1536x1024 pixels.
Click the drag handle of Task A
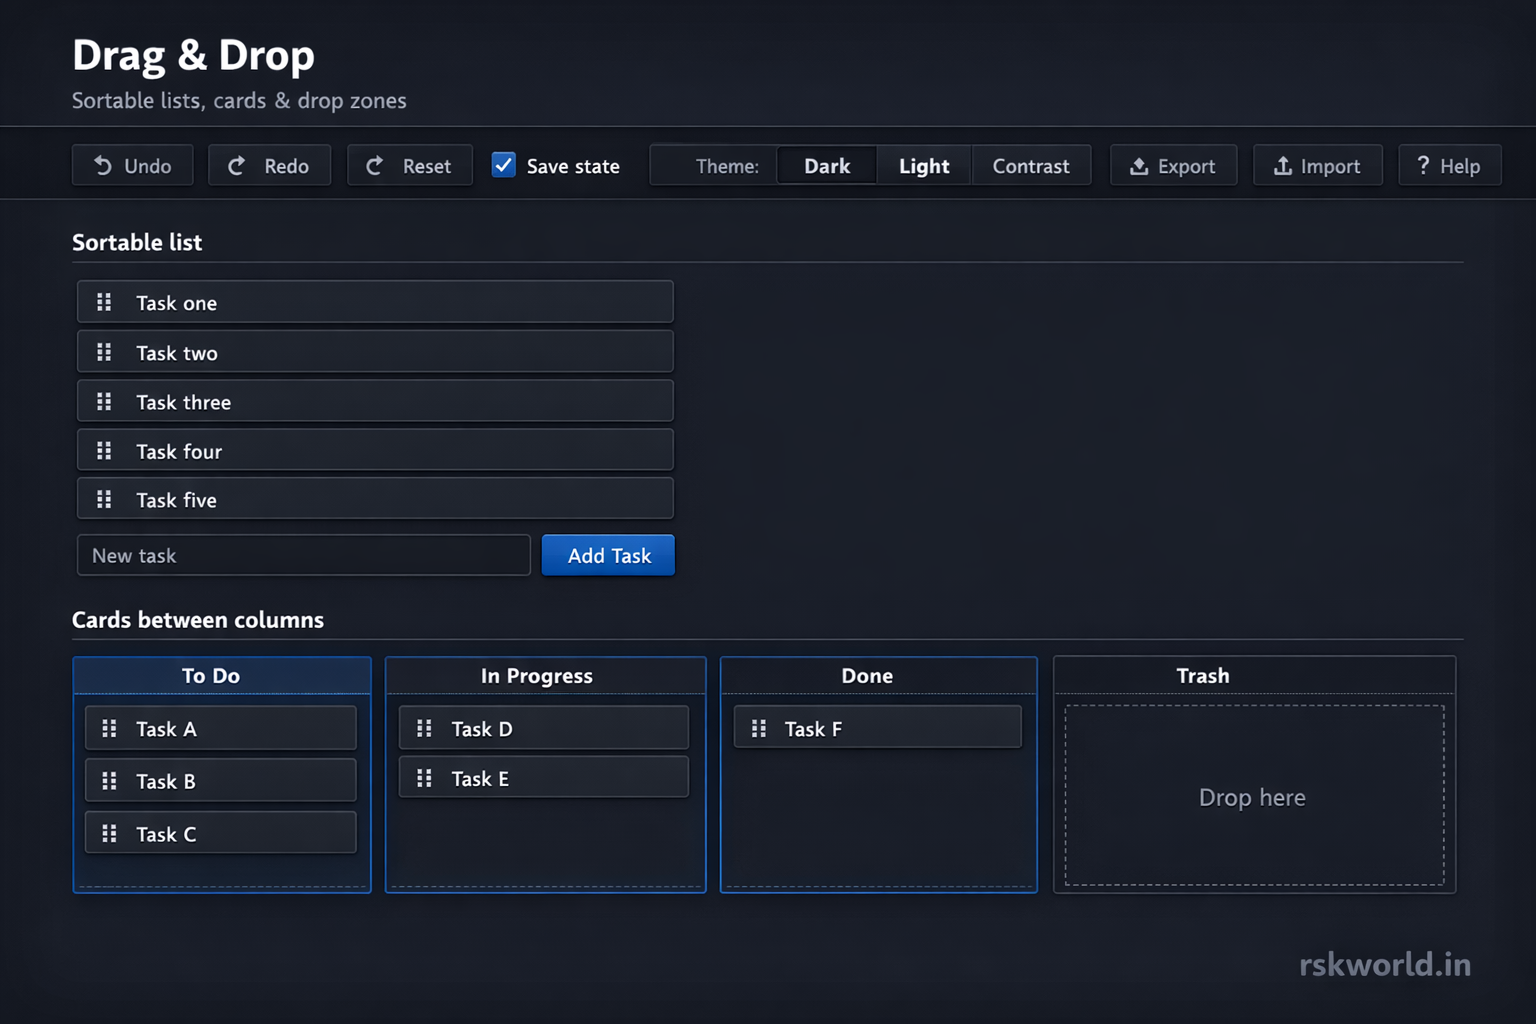[110, 728]
